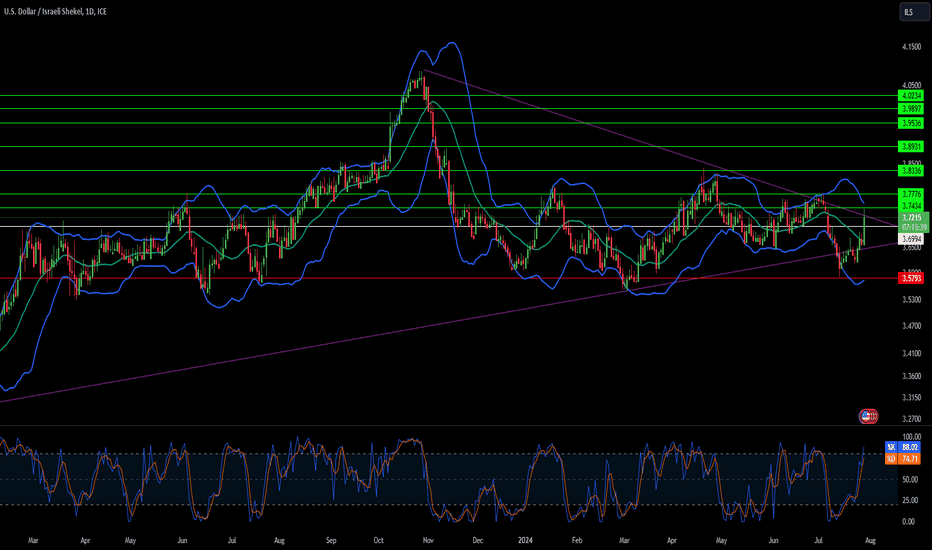Click the Mar label before 2024 on time axis

click(33, 540)
